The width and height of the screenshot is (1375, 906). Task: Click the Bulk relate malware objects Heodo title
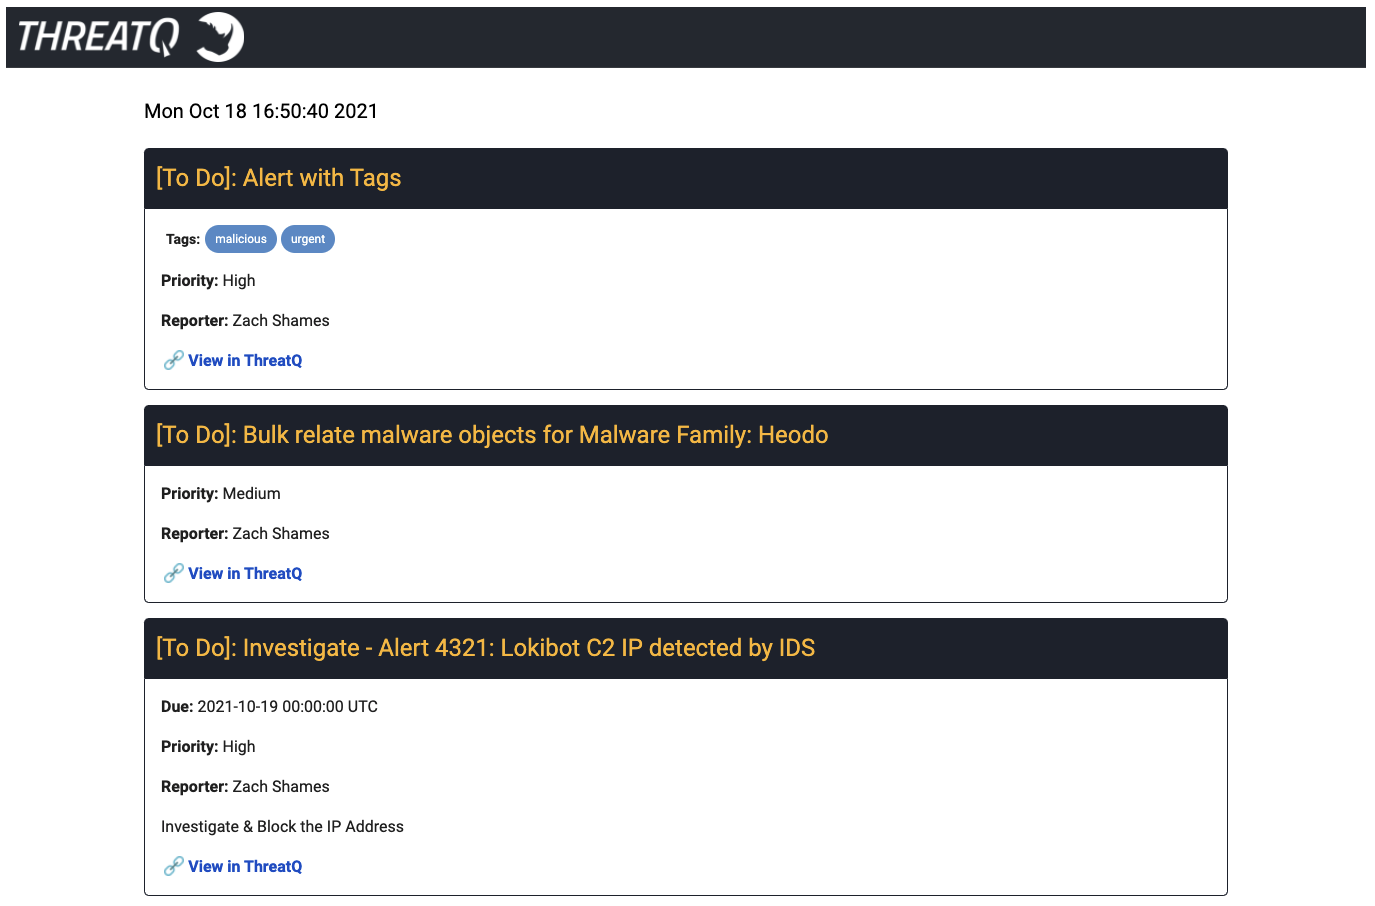click(x=492, y=435)
